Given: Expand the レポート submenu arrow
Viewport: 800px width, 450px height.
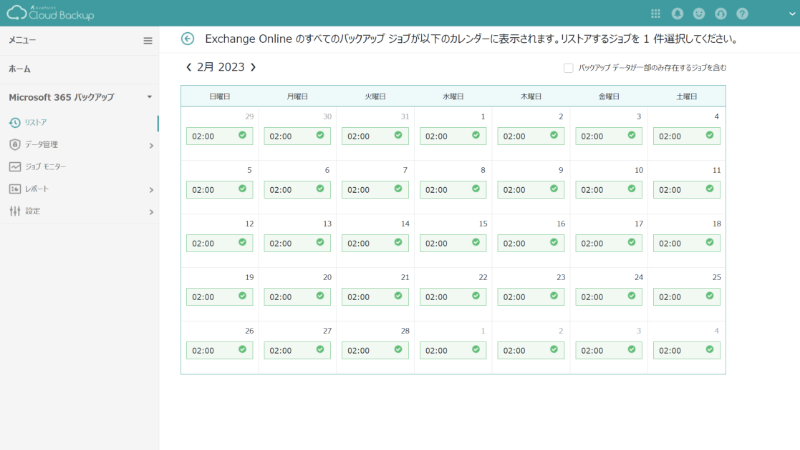Looking at the screenshot, I should [151, 190].
